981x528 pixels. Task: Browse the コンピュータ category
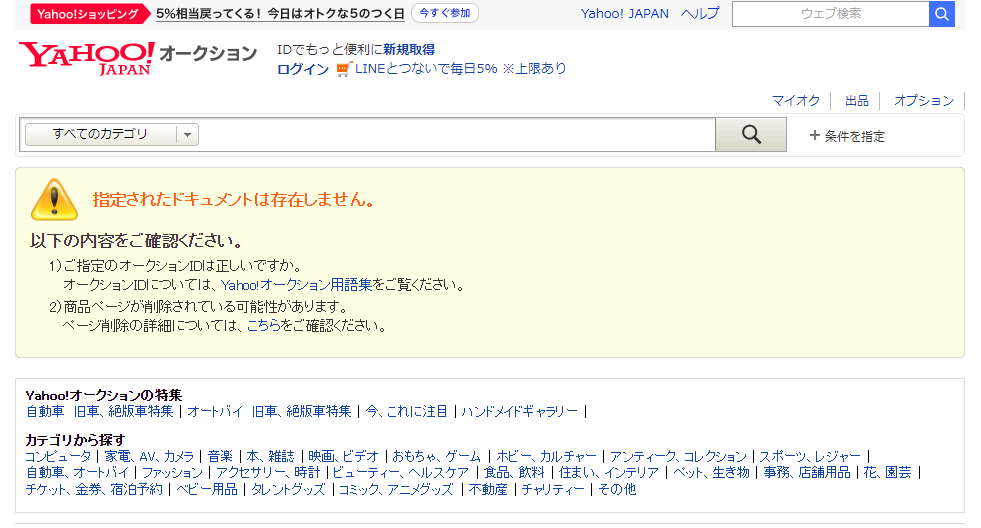[58, 457]
